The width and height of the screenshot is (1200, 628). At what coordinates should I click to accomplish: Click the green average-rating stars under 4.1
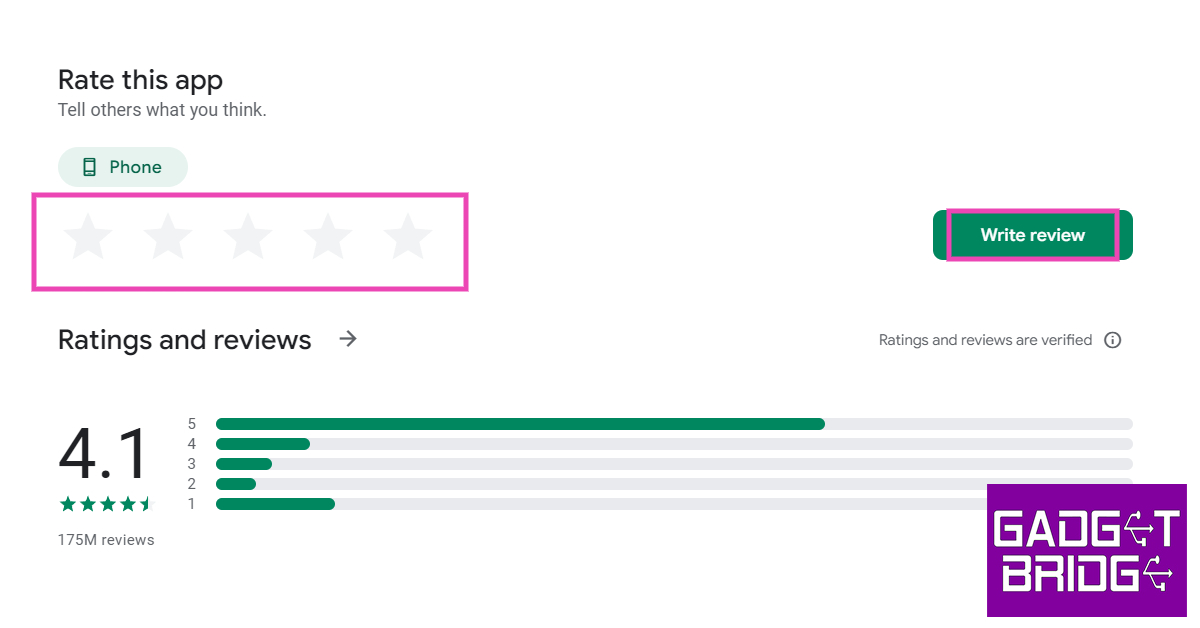[x=106, y=504]
